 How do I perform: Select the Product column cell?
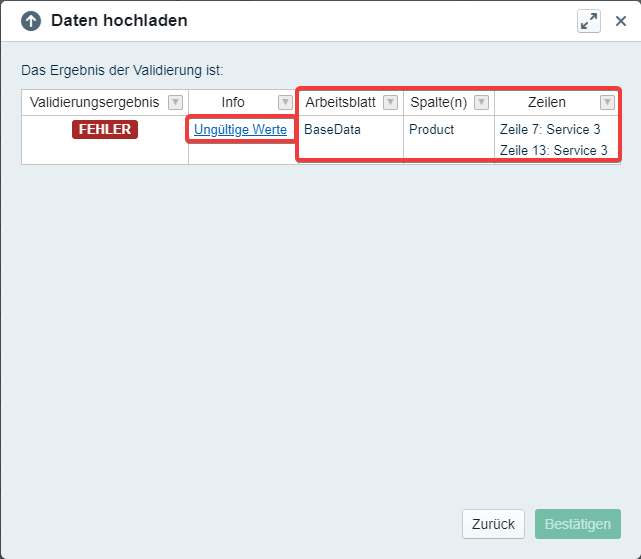431,130
